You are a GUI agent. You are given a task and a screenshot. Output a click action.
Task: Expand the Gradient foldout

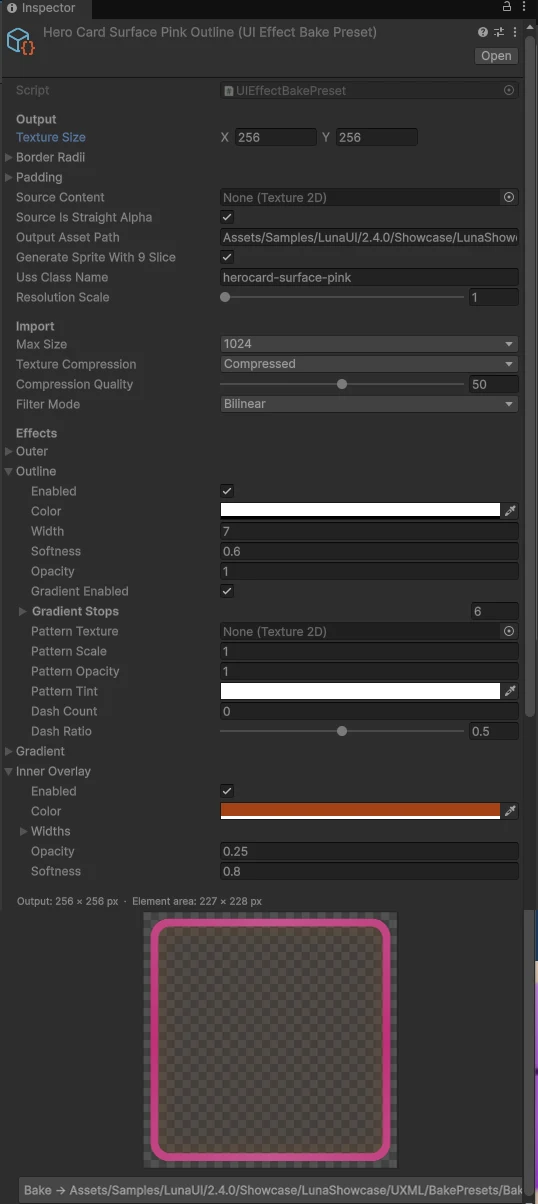click(9, 751)
